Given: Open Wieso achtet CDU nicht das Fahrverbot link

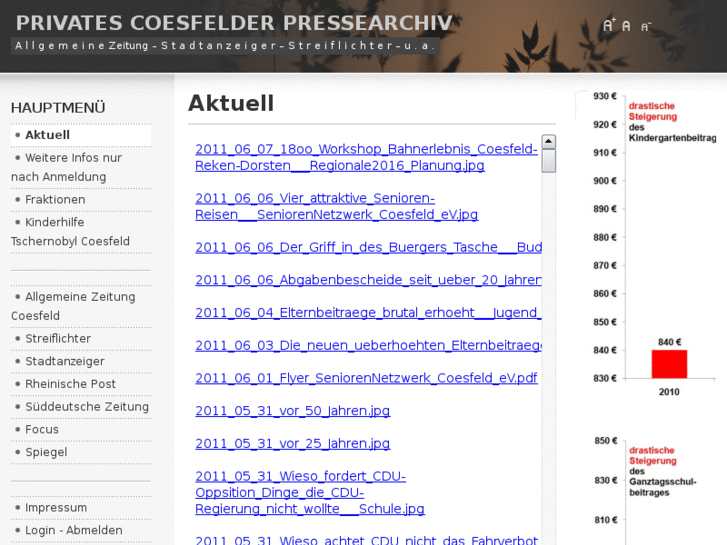Looking at the screenshot, I should point(366,540).
